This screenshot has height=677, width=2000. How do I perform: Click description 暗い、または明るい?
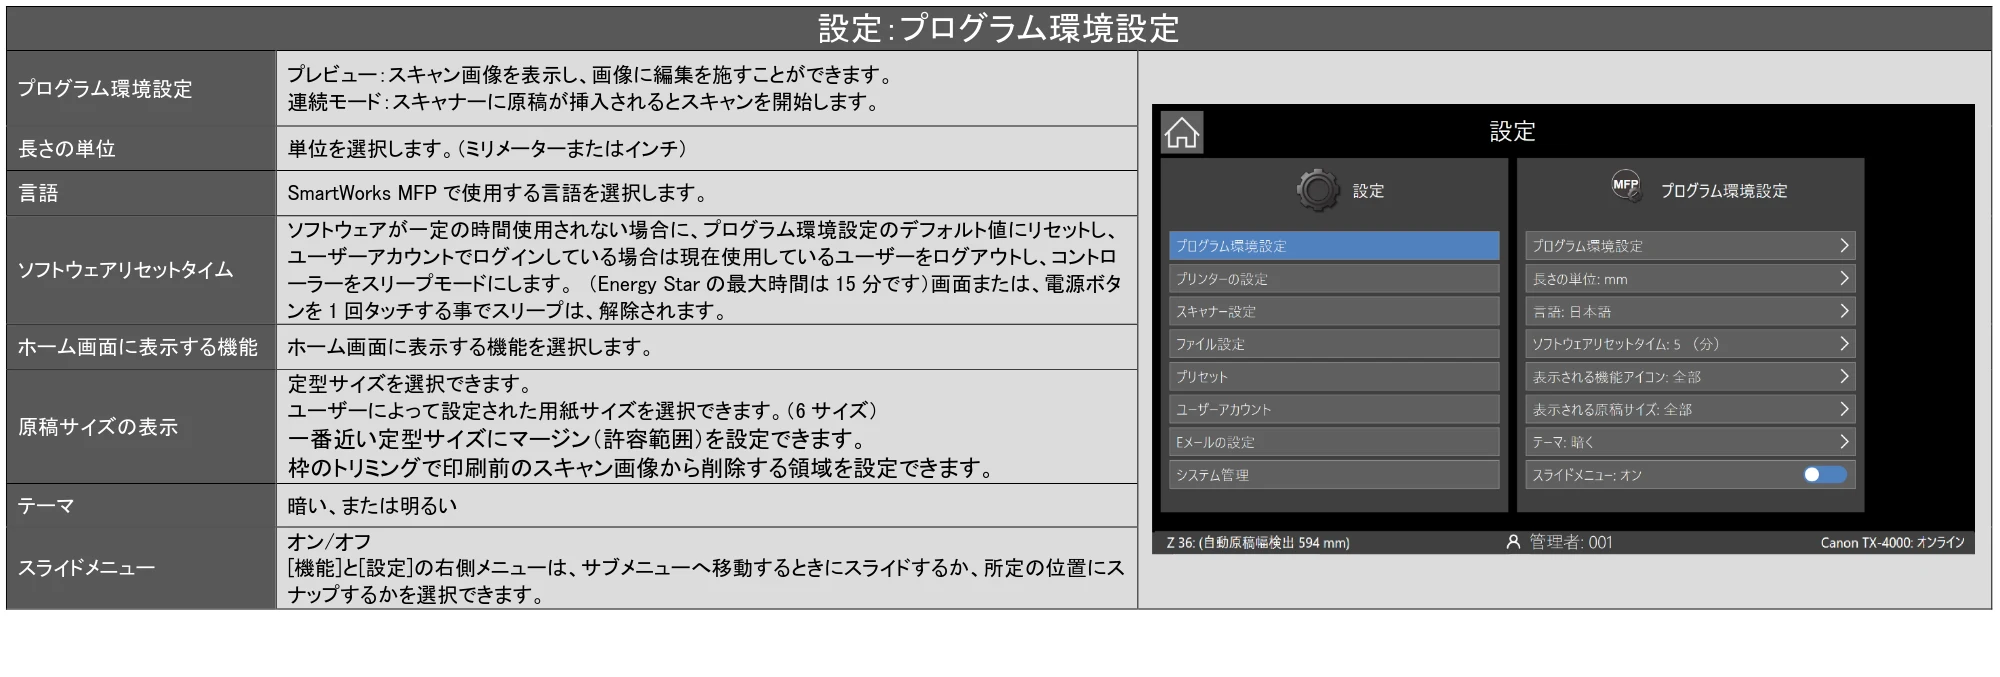coord(372,506)
